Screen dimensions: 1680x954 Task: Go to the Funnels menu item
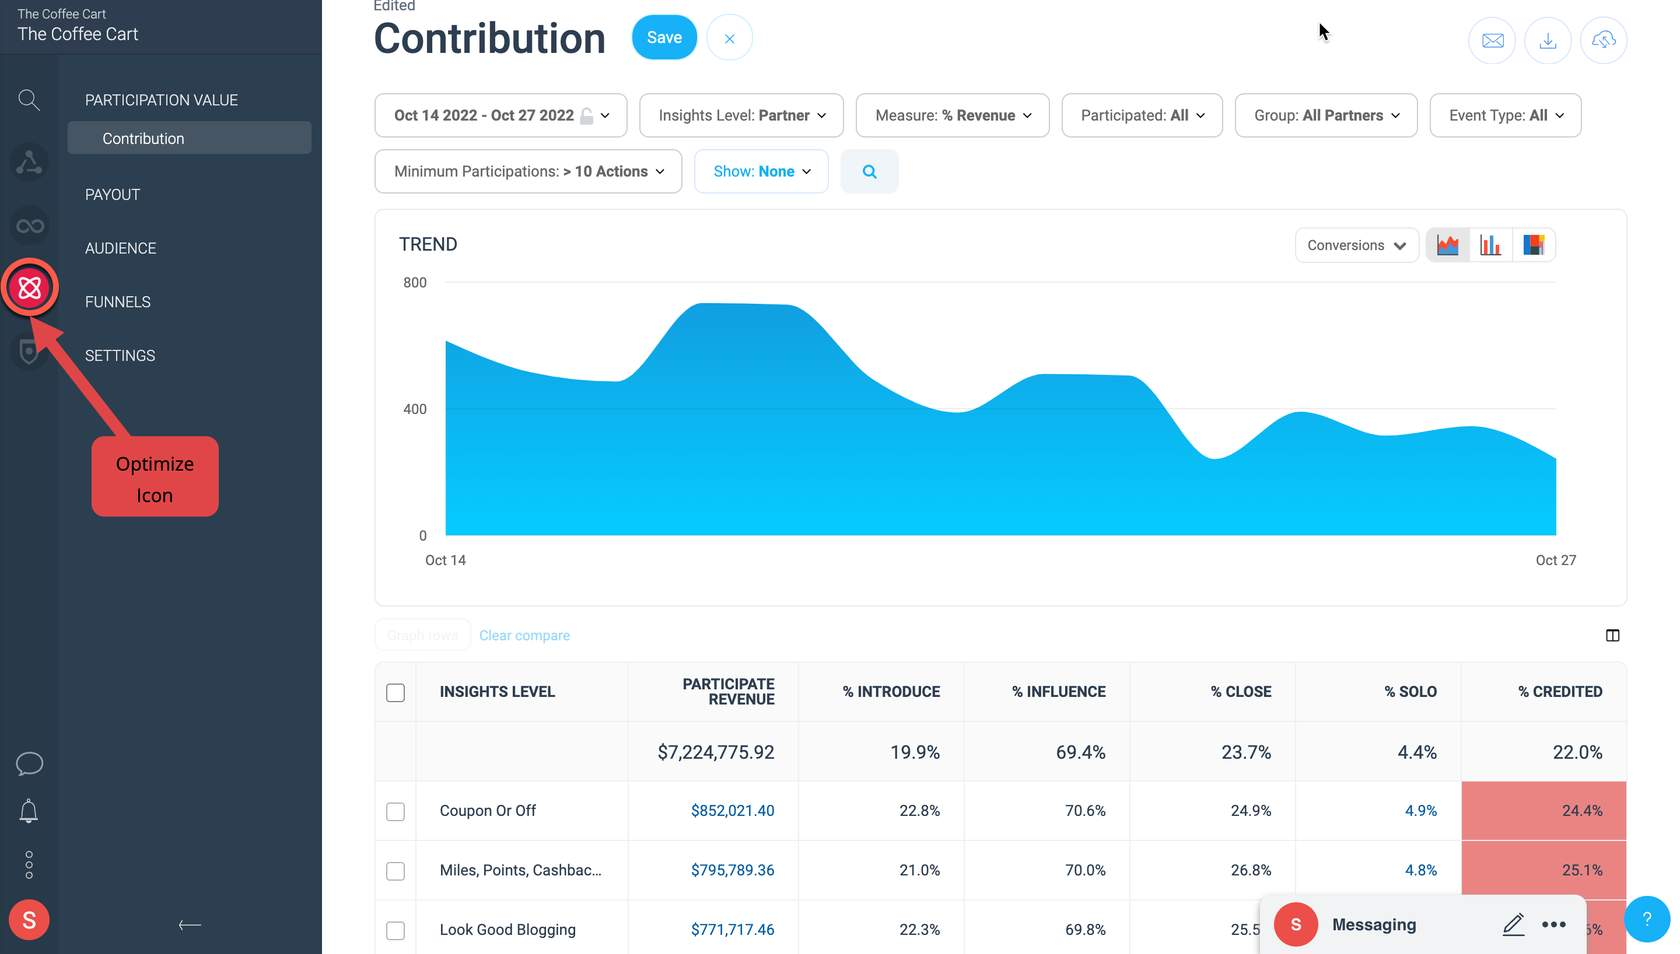[118, 302]
